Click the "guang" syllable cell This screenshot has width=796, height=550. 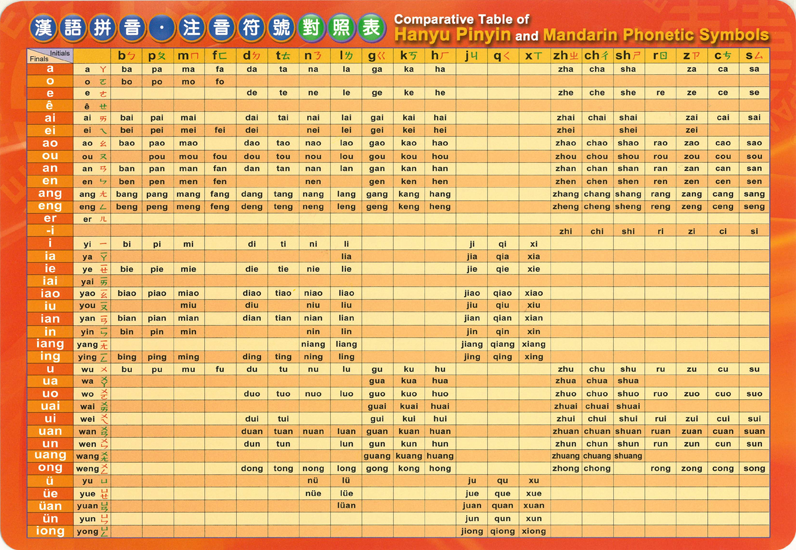coord(377,456)
